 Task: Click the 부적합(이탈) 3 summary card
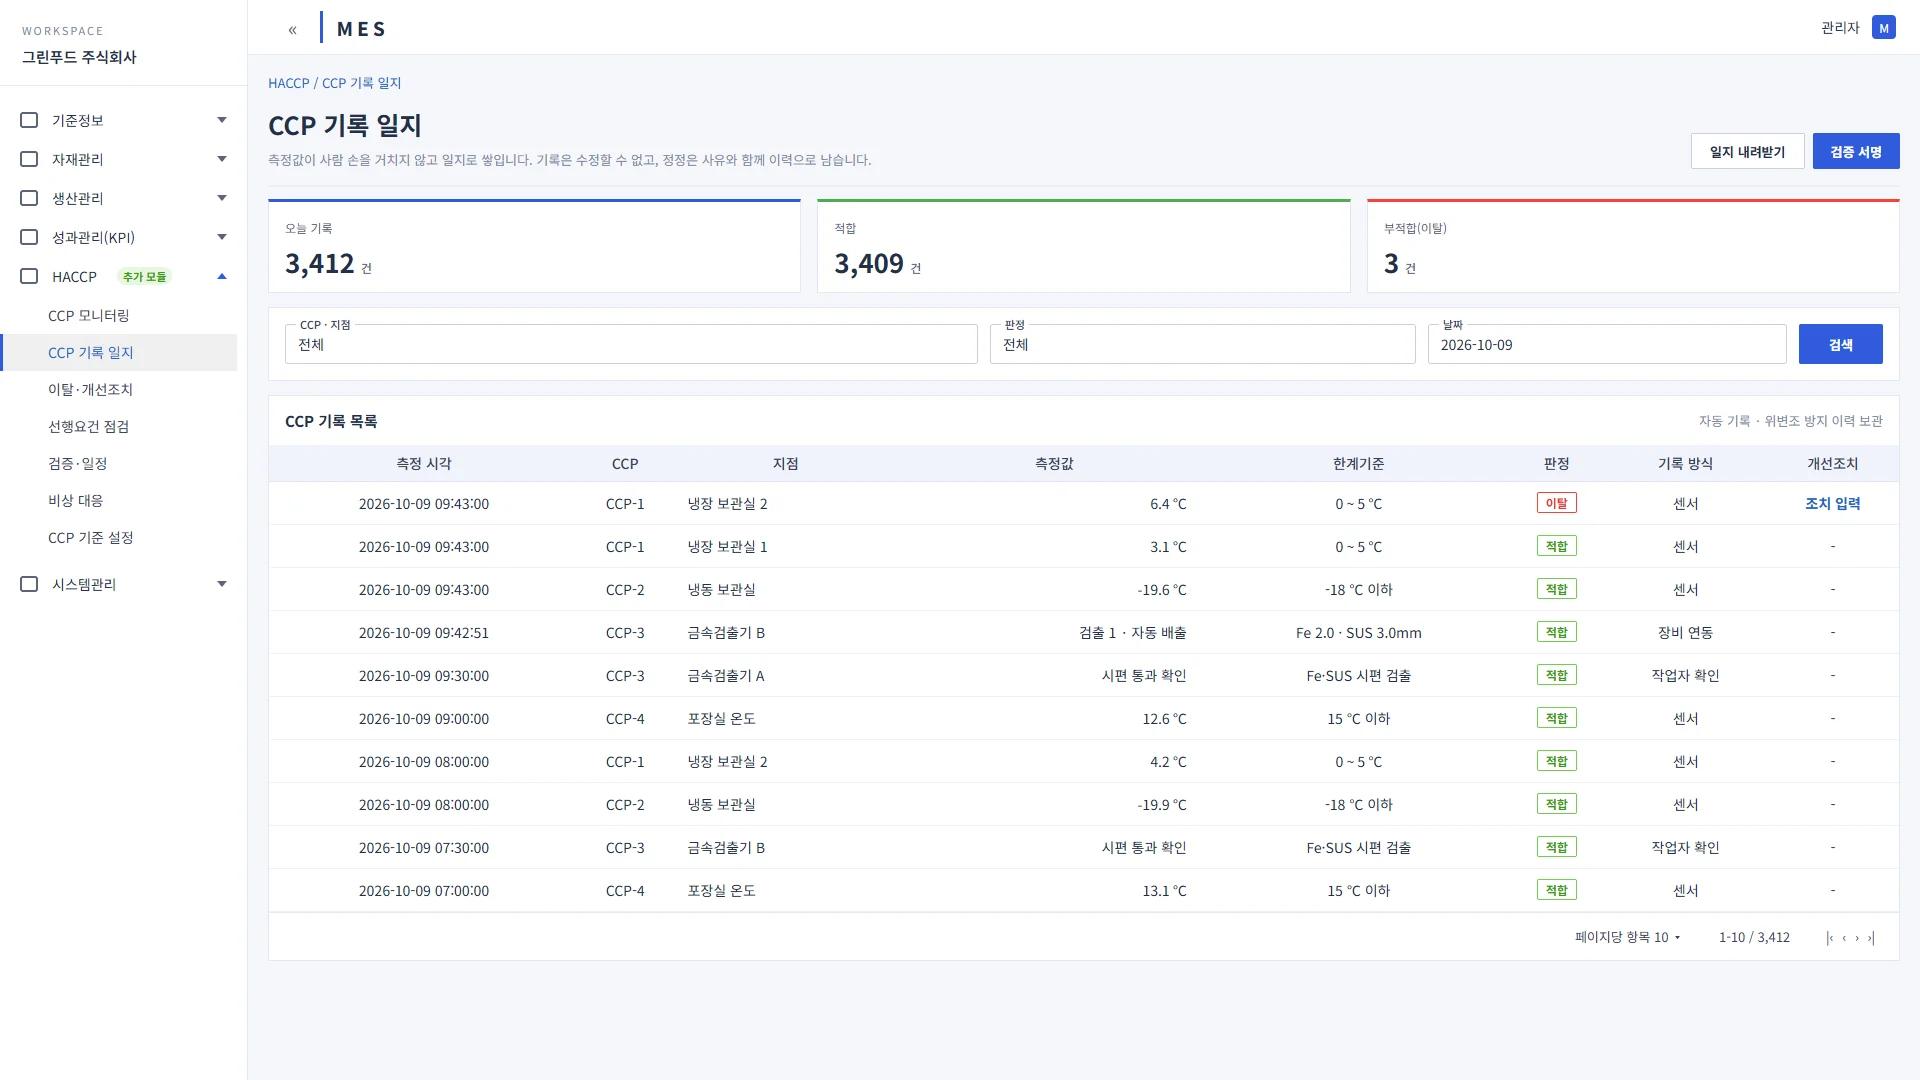1633,246
